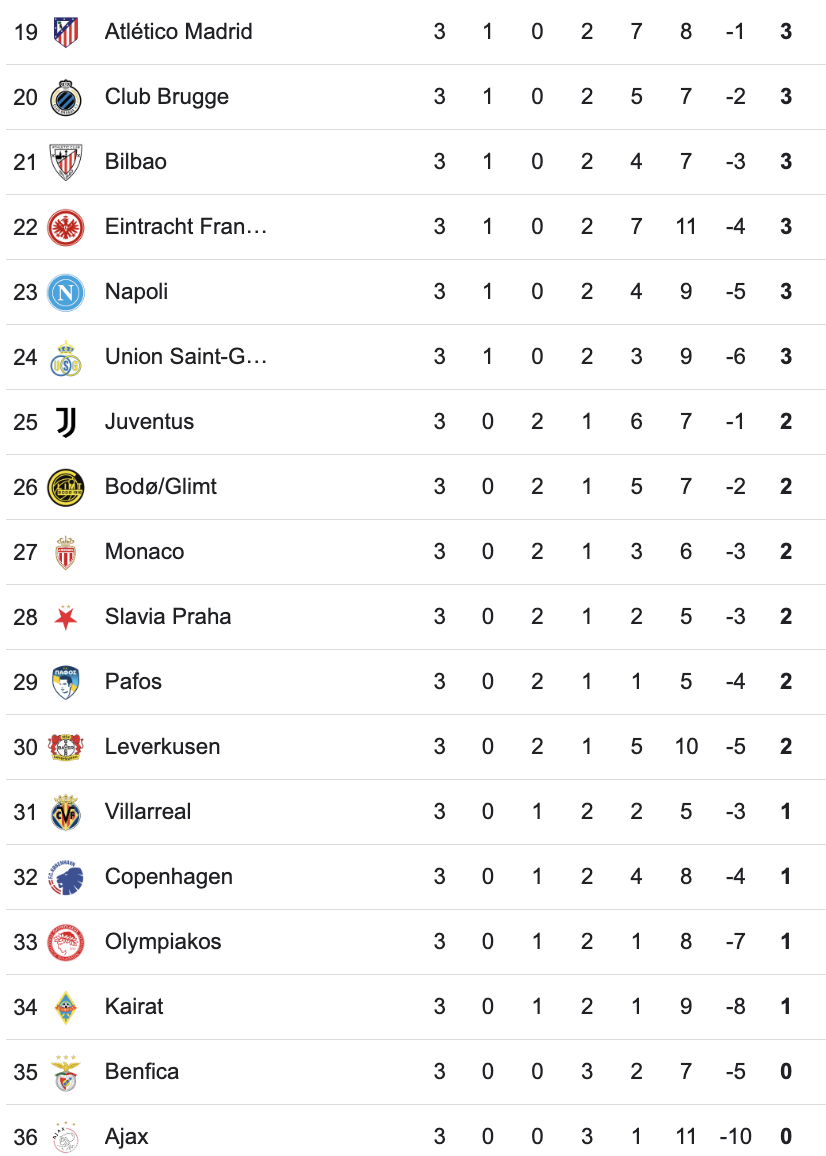Image resolution: width=826 pixels, height=1156 pixels.
Task: Click the Slavia Praha red star icon
Action: click(x=65, y=617)
